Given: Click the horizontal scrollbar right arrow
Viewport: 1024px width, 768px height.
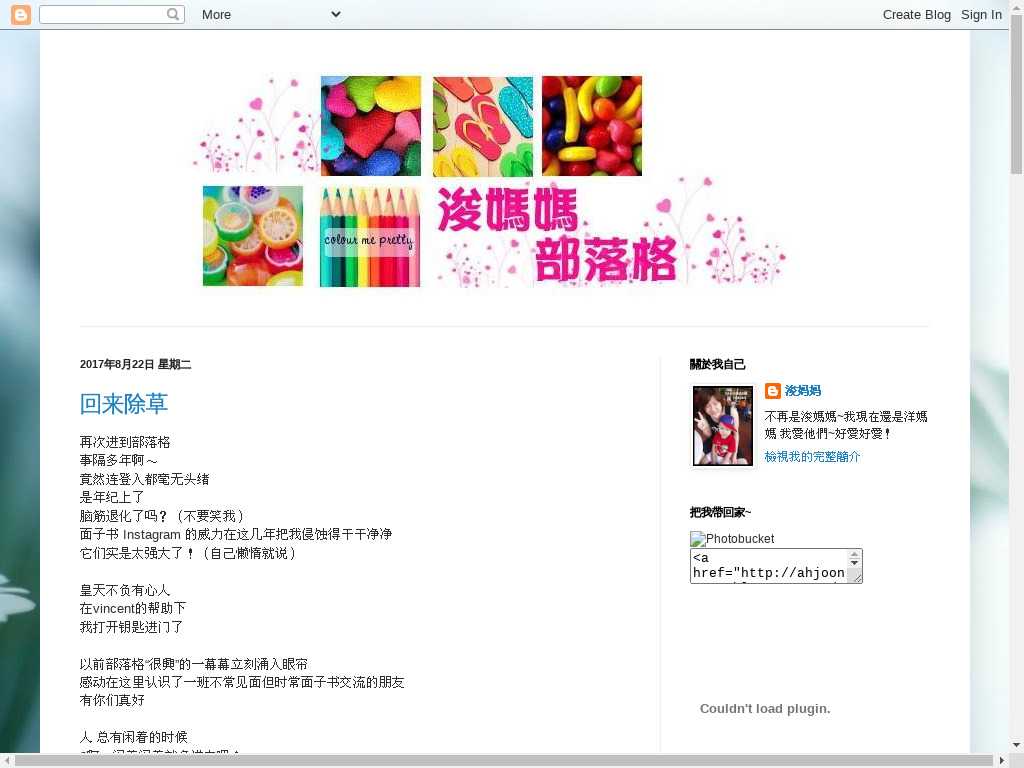Looking at the screenshot, I should [x=1001, y=760].
